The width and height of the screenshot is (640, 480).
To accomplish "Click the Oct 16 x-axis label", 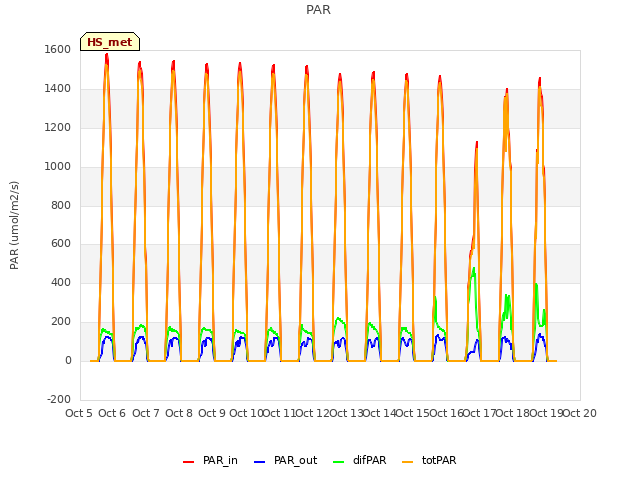I will [446, 413].
